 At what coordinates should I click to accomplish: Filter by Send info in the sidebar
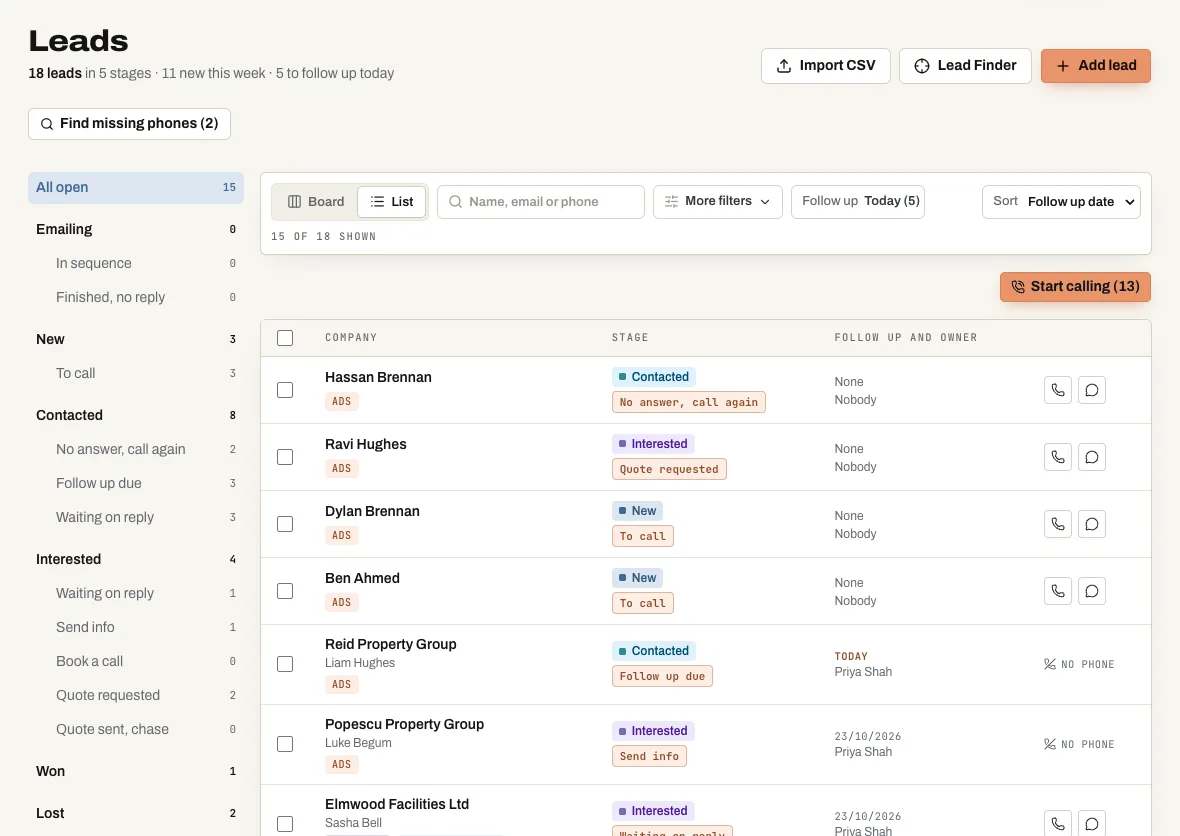pyautogui.click(x=135, y=627)
